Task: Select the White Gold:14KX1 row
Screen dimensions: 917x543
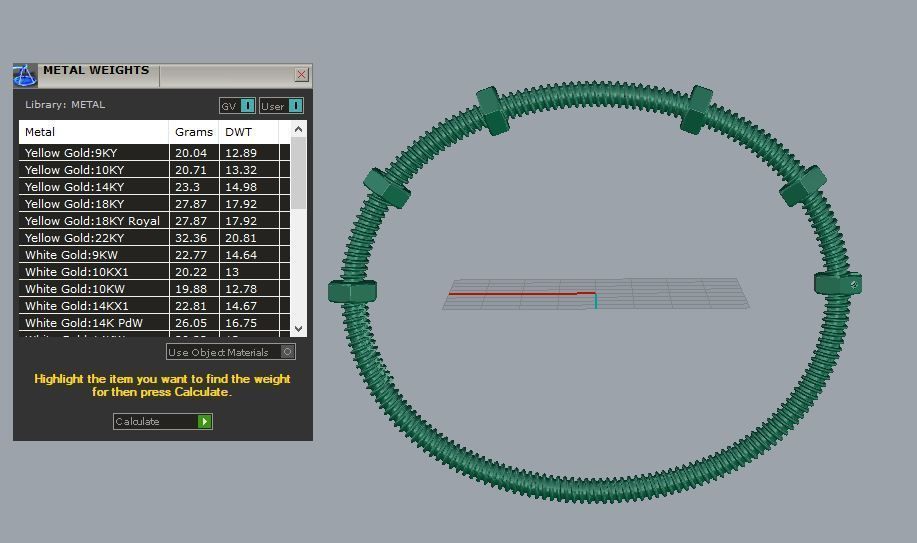Action: [154, 305]
